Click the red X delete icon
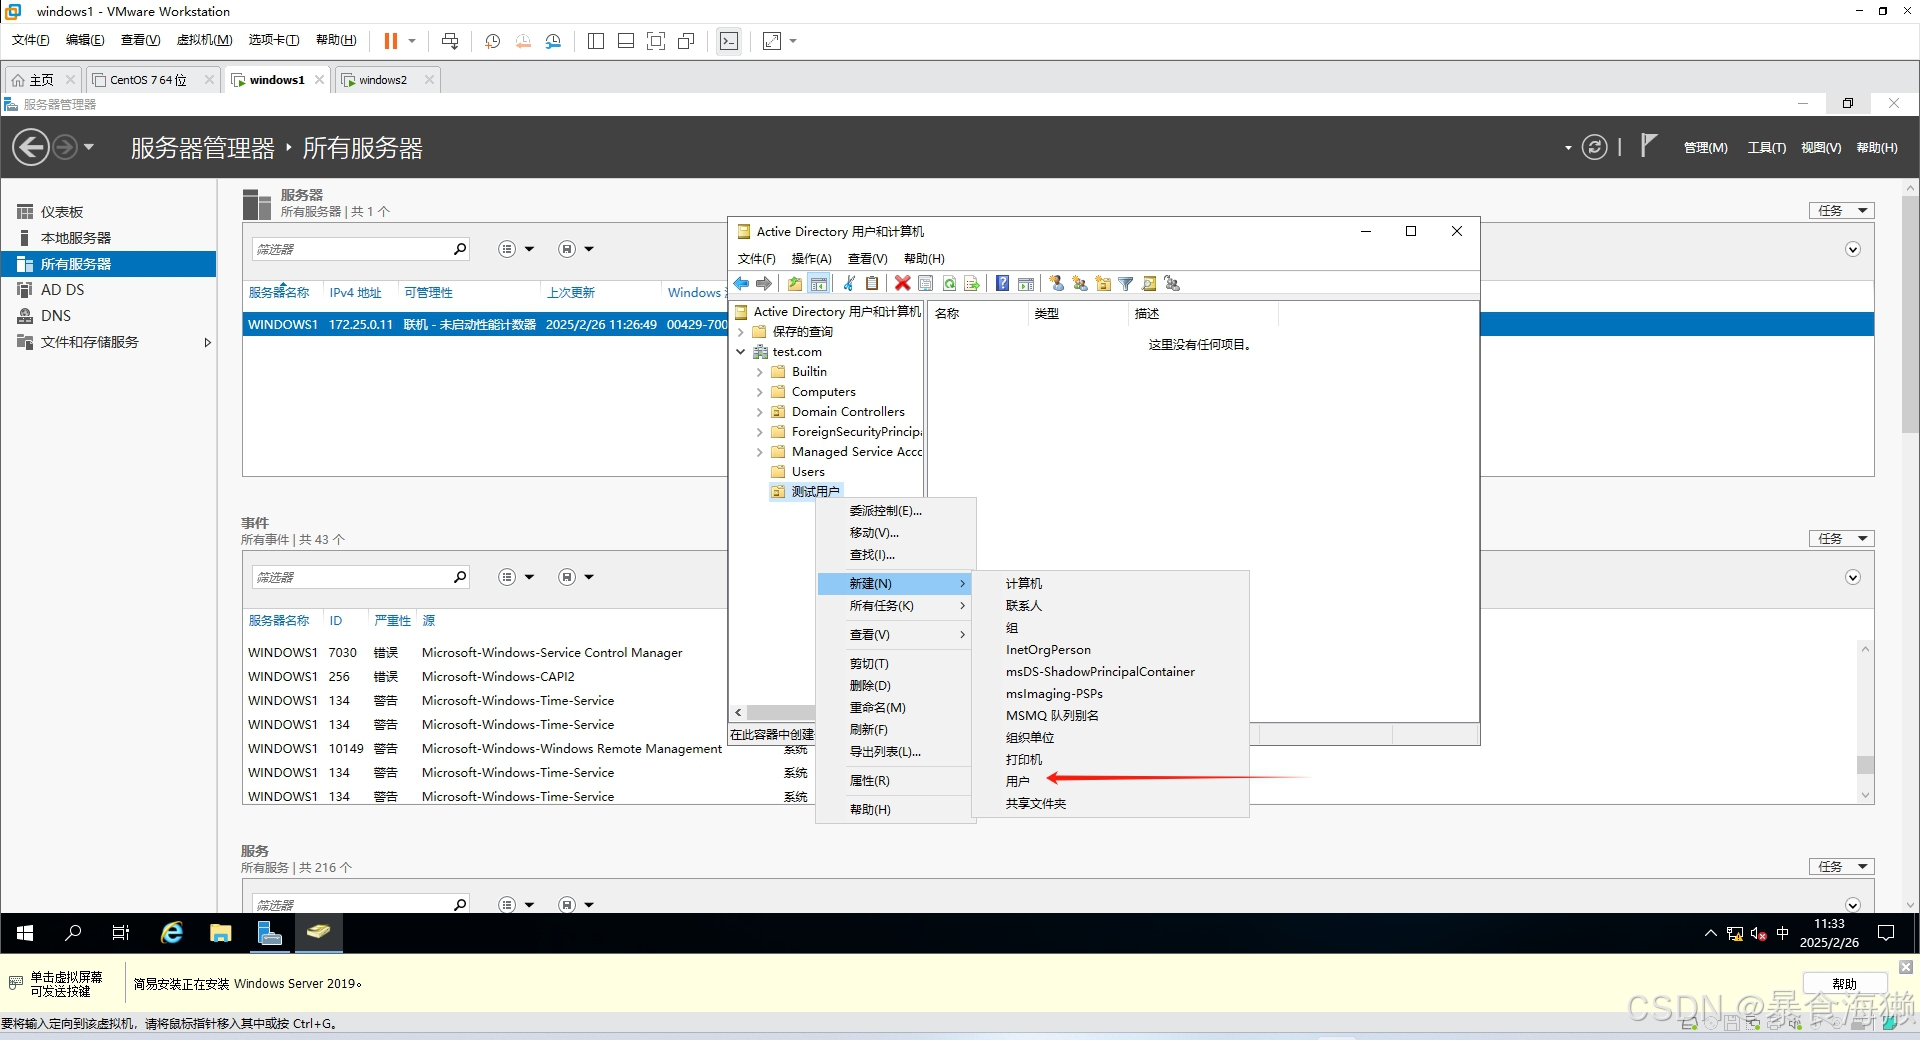 (x=902, y=284)
